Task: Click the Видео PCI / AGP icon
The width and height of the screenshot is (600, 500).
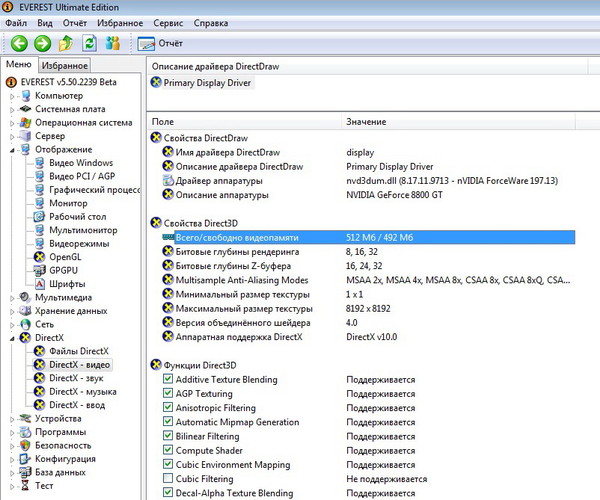Action: point(39,176)
